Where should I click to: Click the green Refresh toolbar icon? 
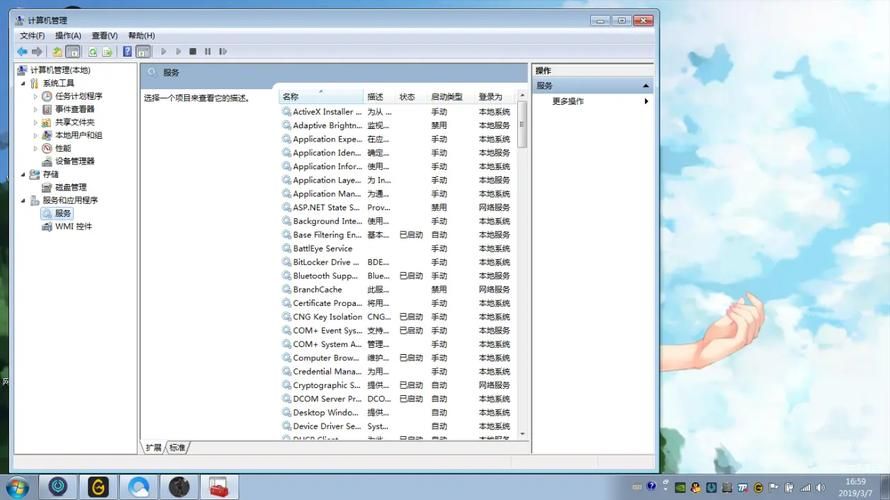click(93, 52)
